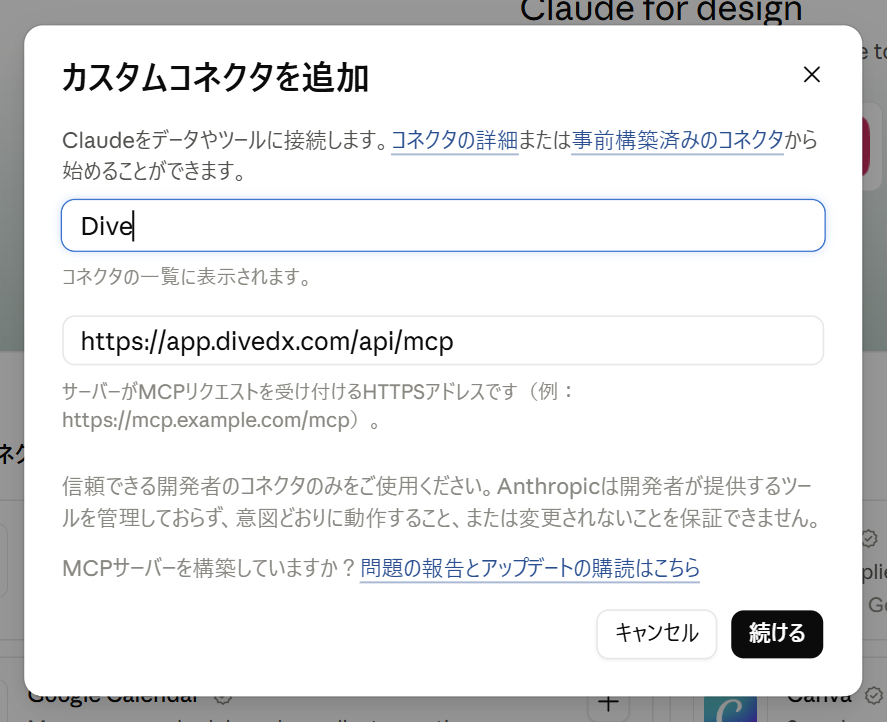Click the 信頼できる開発者のコネクタ warning text
Screen dimensions: 887x722
point(442,501)
